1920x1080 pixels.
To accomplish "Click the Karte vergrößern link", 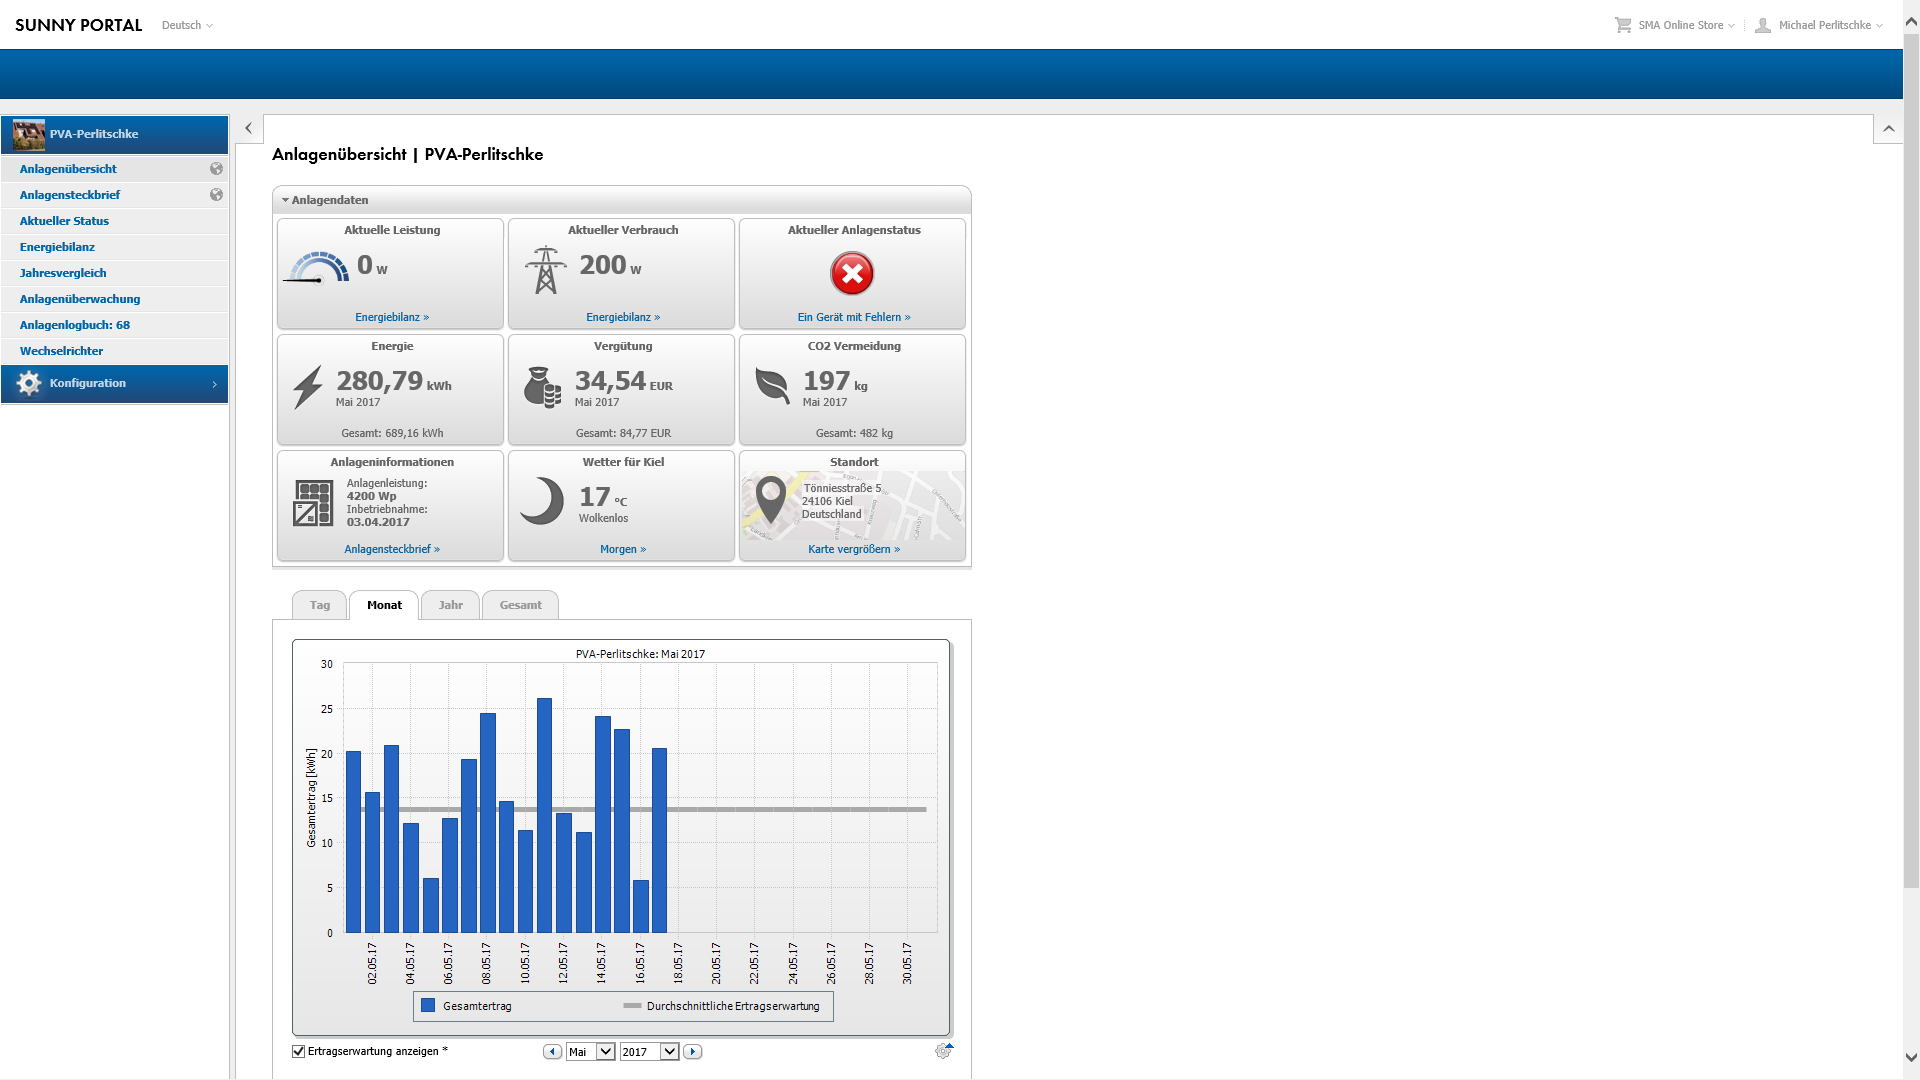I will [853, 549].
